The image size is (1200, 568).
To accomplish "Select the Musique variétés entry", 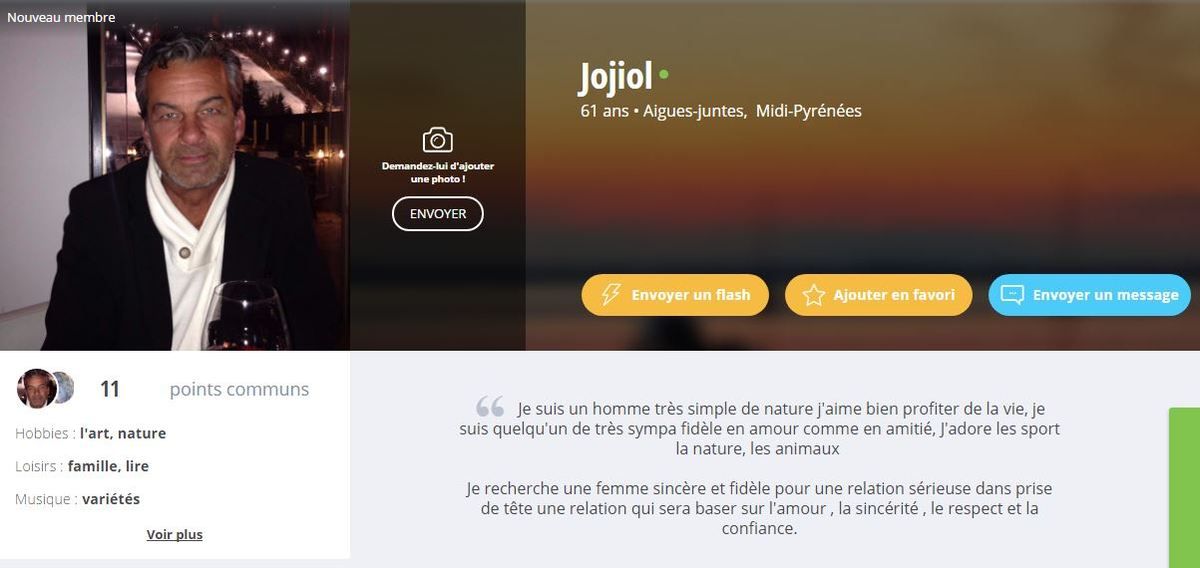I will [78, 499].
